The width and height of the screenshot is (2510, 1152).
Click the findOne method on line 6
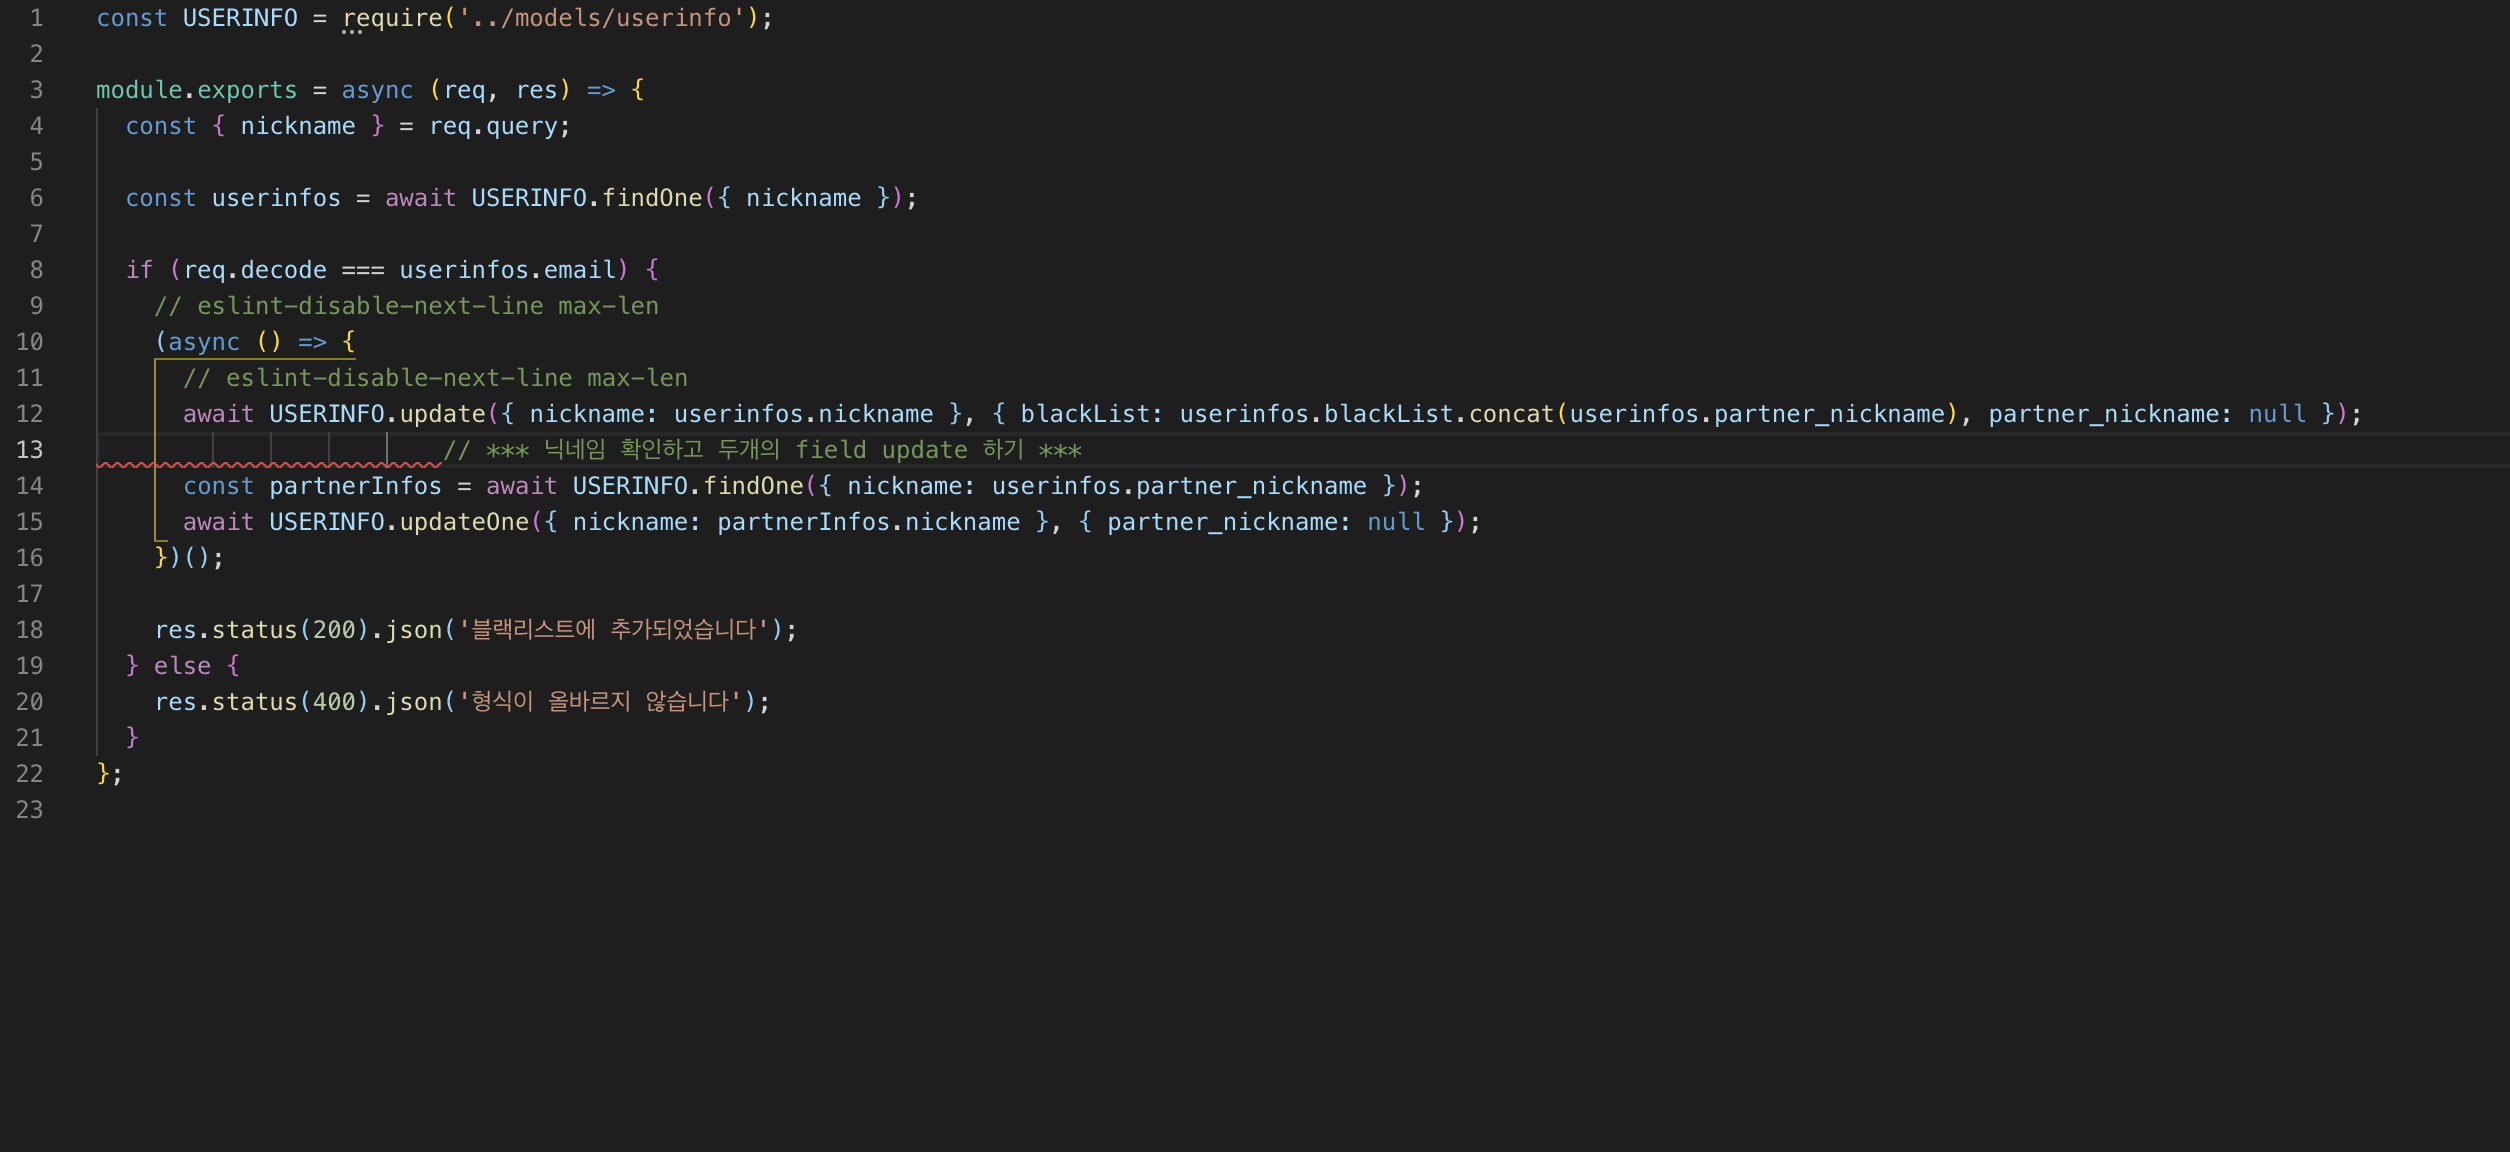[652, 198]
